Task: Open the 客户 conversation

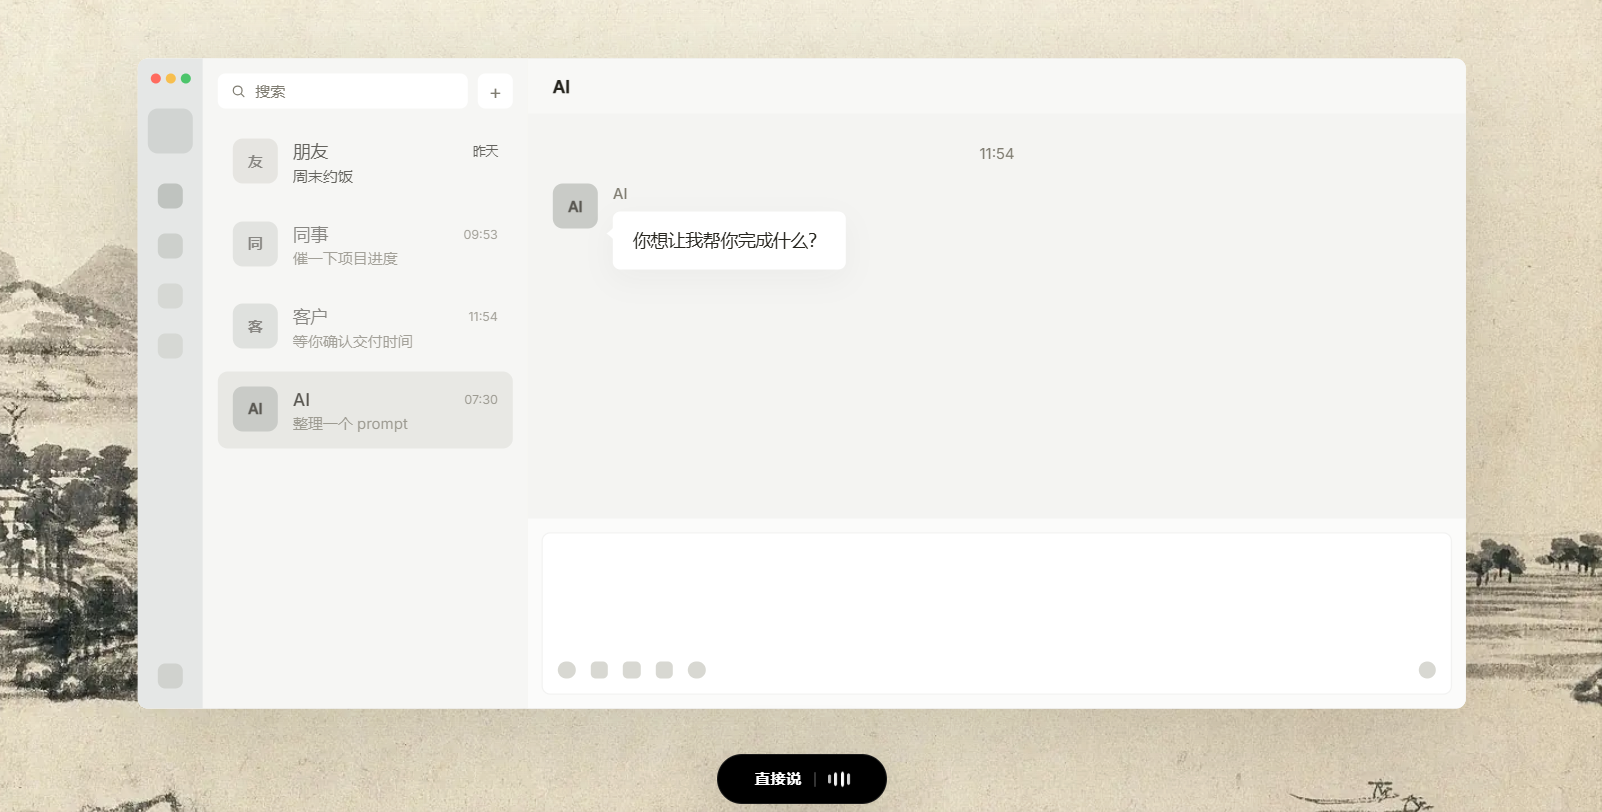Action: click(x=365, y=327)
